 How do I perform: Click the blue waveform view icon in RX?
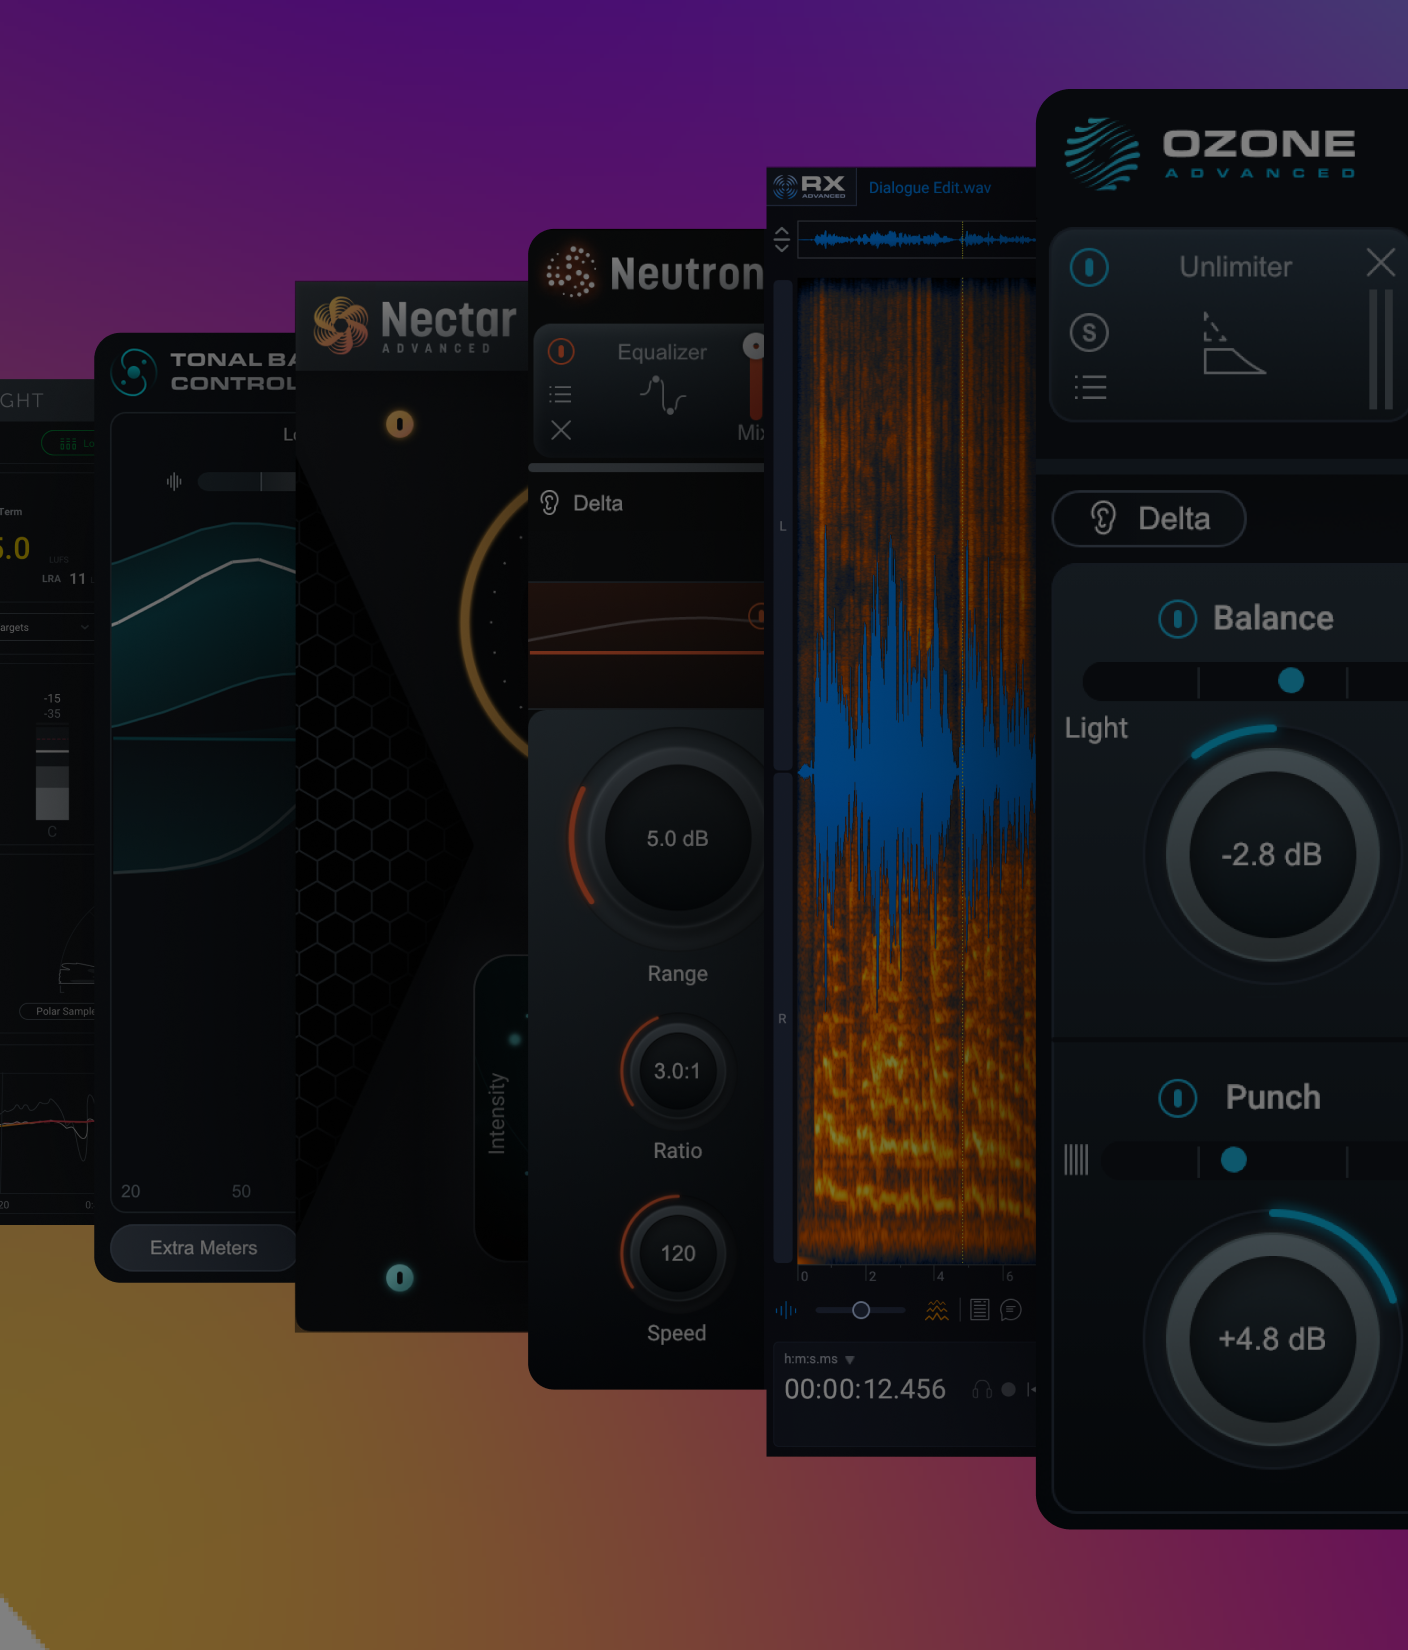pyautogui.click(x=786, y=1310)
